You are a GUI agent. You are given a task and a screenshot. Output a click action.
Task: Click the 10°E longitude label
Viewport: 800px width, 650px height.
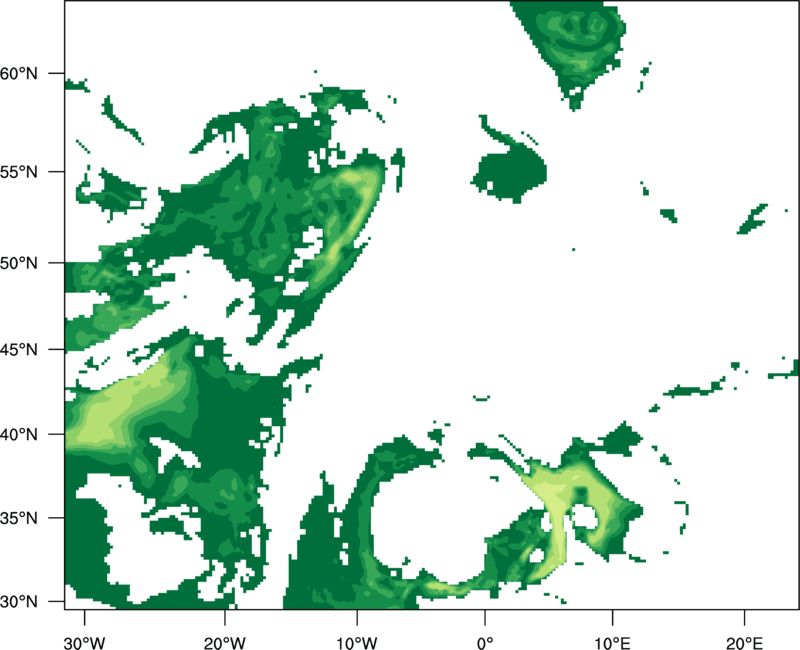coord(612,643)
